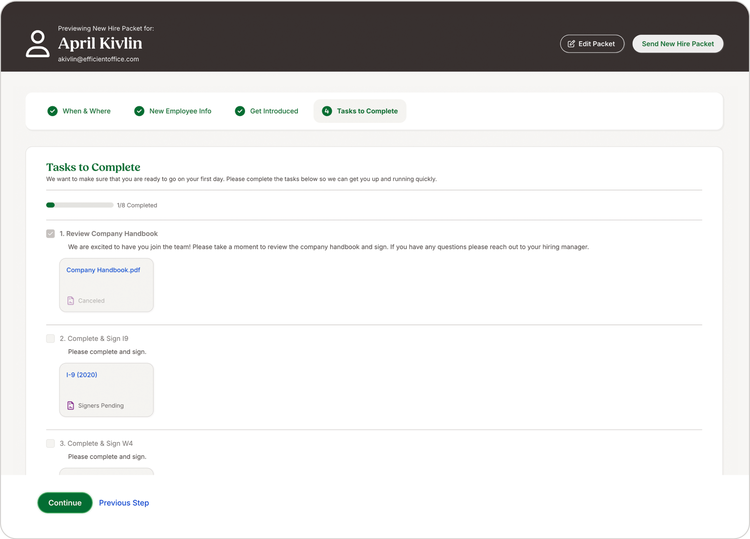
Task: Check the Complete & Sign I9 task
Action: pyautogui.click(x=50, y=338)
